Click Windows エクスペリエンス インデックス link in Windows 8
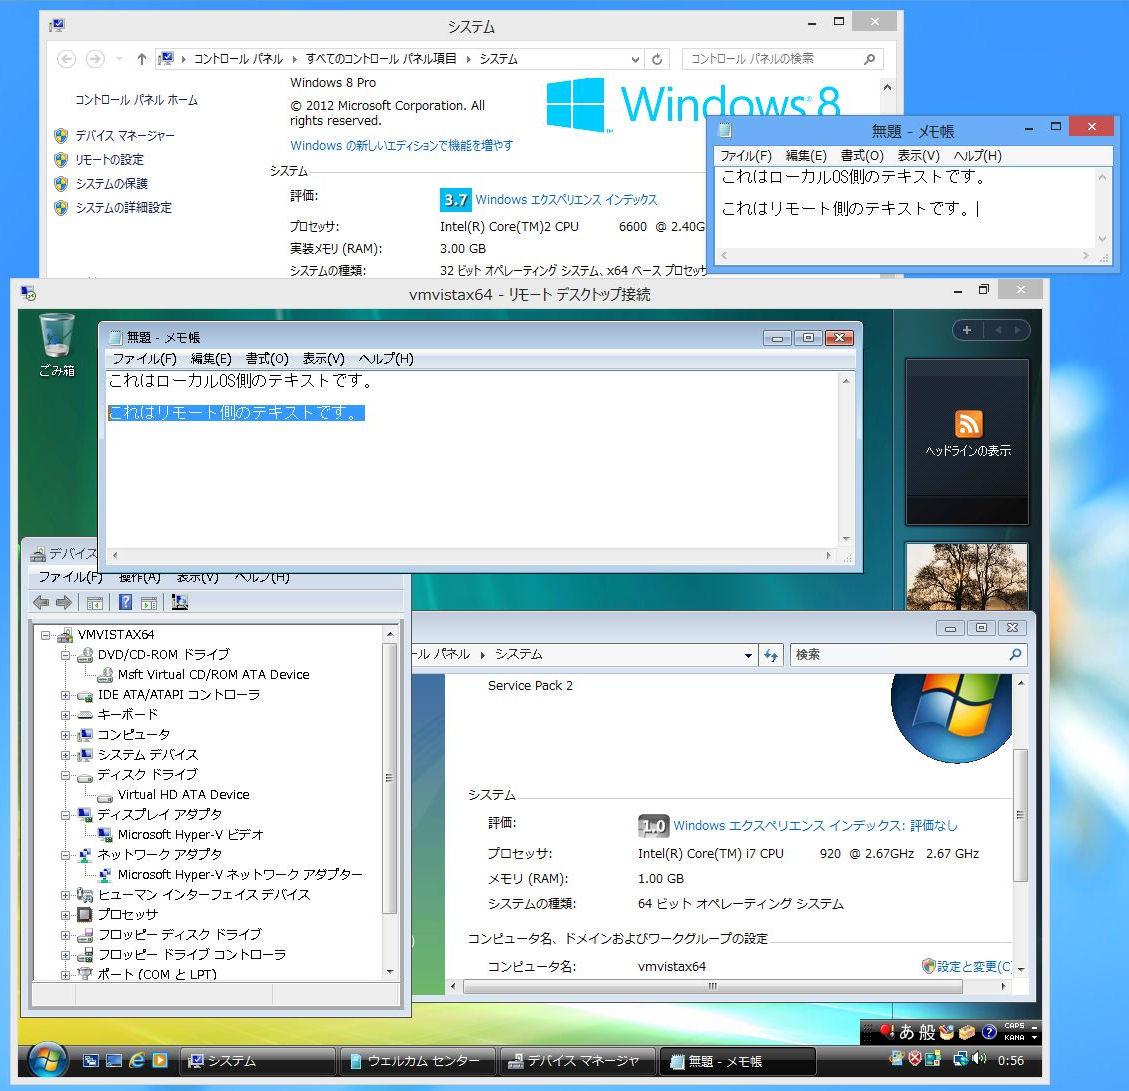This screenshot has width=1129, height=1091. click(x=566, y=199)
